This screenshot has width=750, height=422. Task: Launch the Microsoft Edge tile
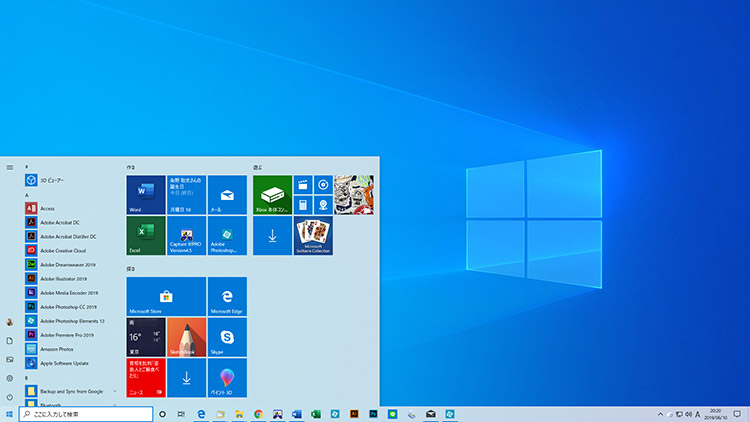click(227, 297)
